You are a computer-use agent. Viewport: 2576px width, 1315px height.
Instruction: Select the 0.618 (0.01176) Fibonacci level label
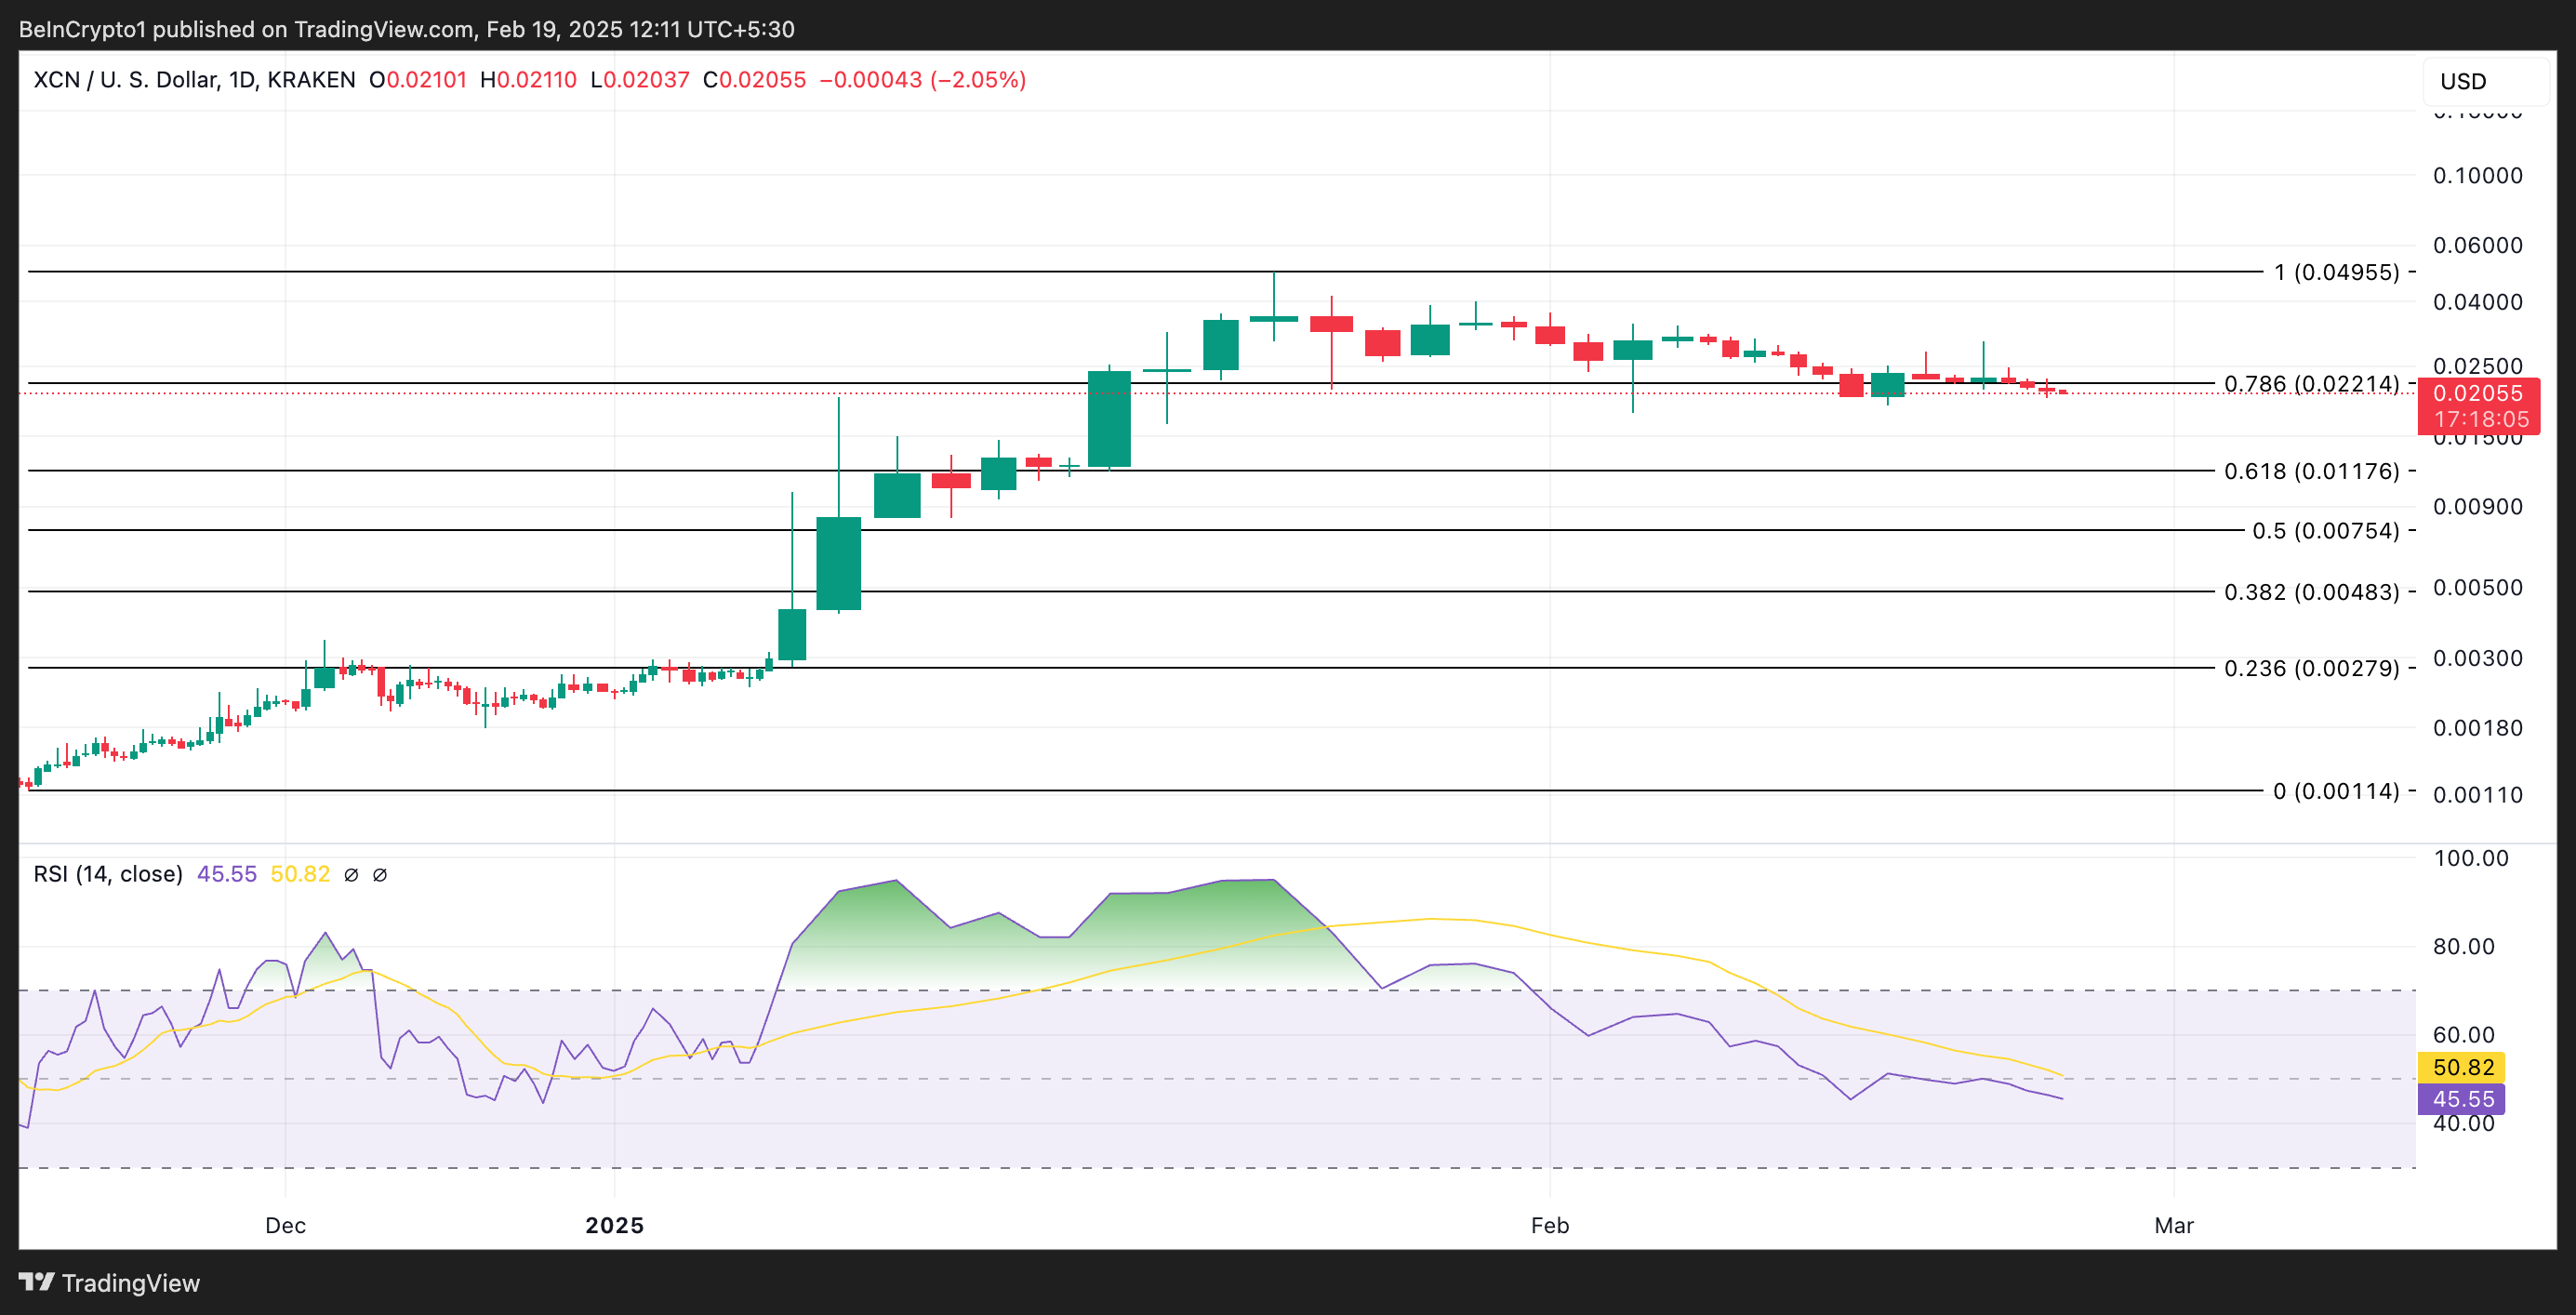pyautogui.click(x=2310, y=471)
